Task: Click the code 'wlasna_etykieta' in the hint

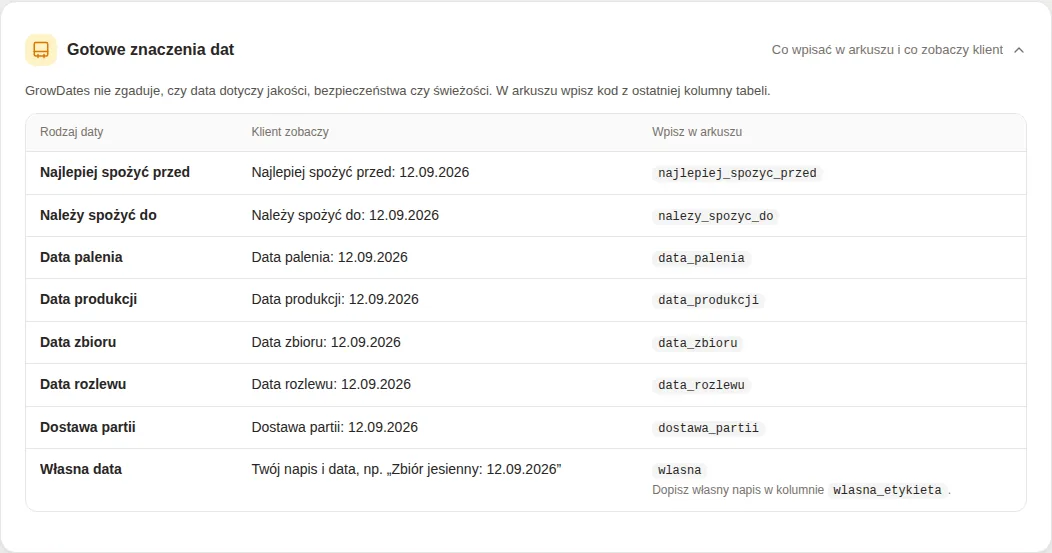Action: (888, 490)
